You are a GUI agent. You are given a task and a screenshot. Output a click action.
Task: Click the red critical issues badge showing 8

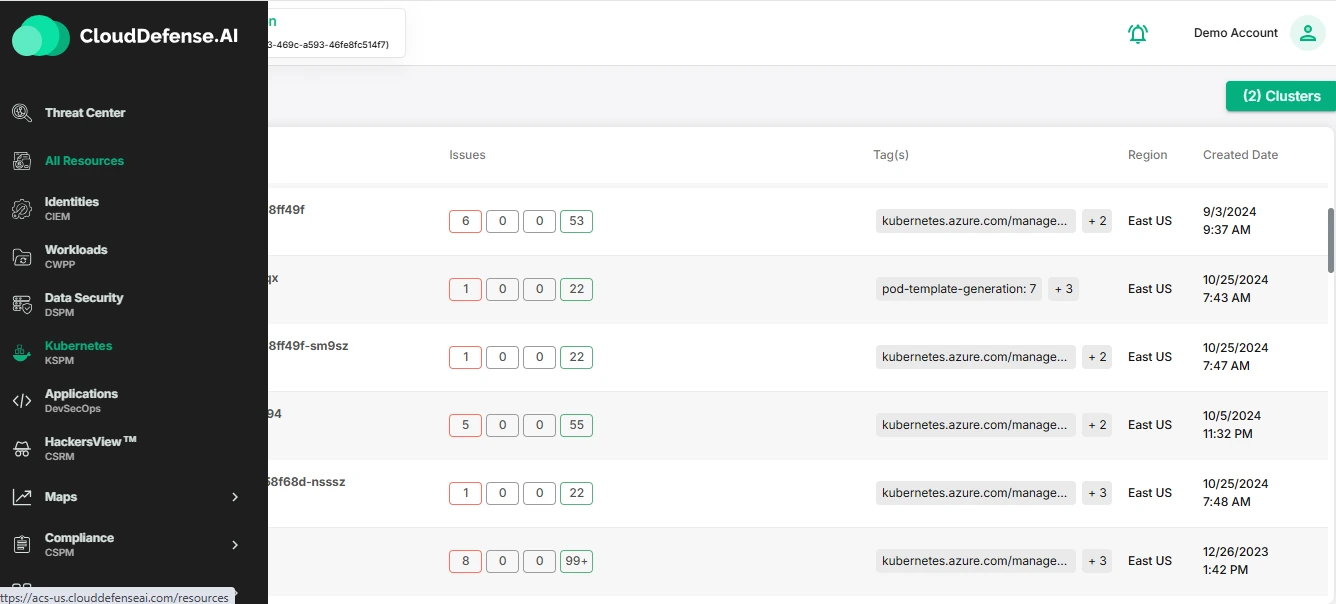tap(465, 561)
